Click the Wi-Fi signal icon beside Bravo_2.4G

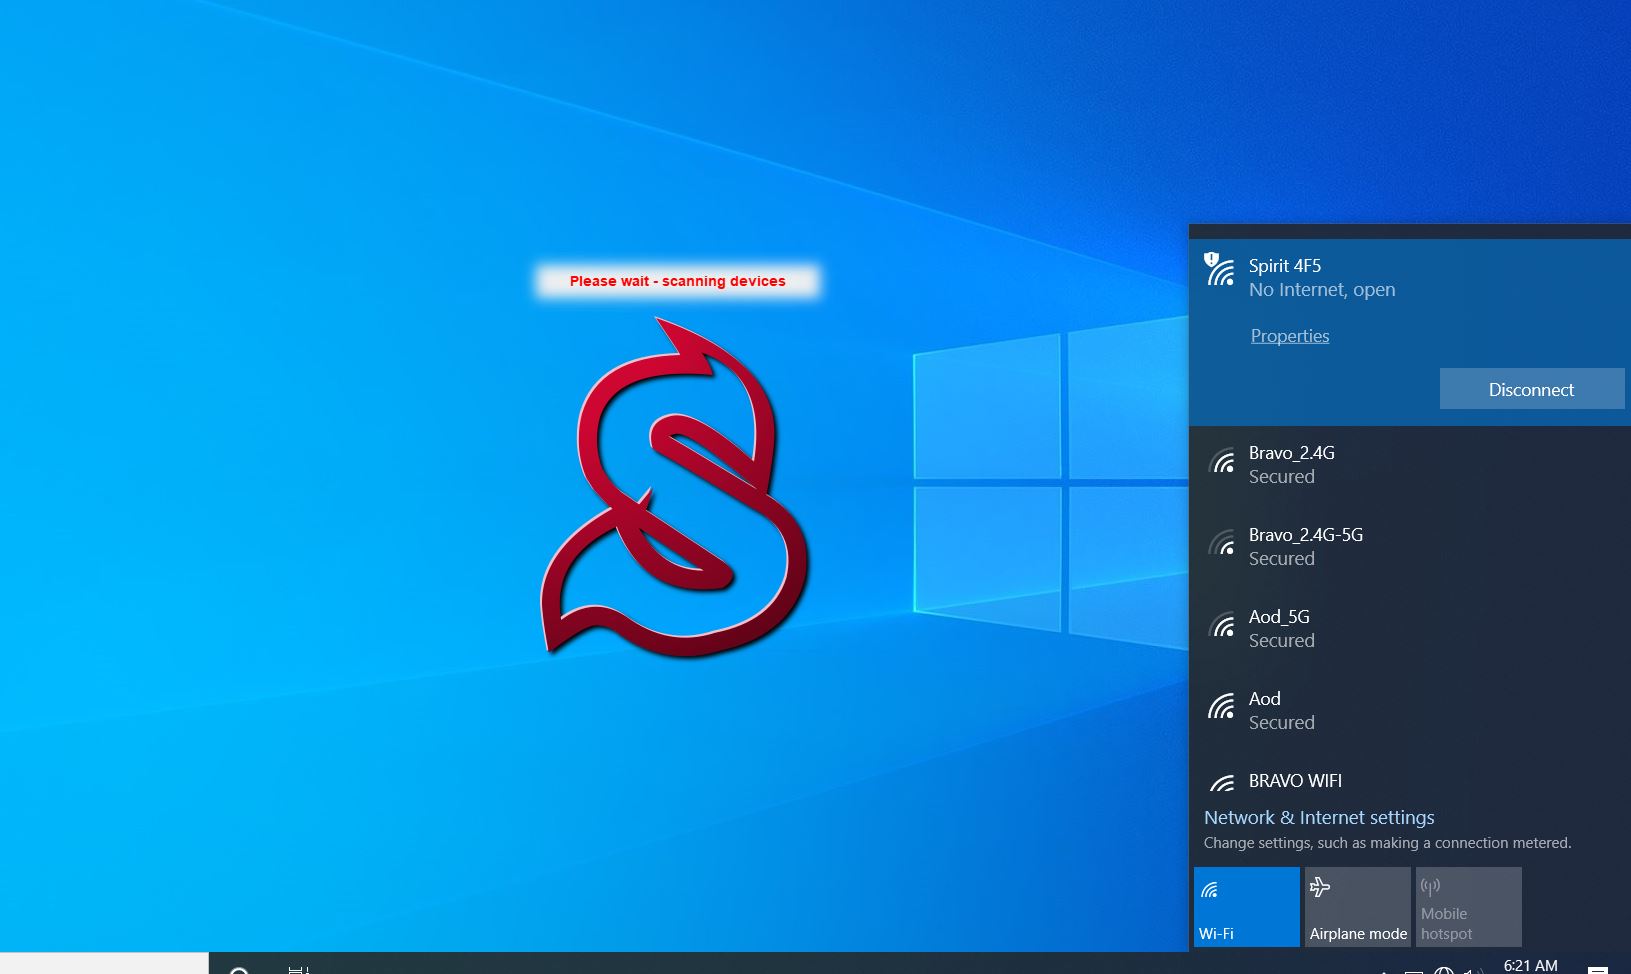tap(1221, 463)
